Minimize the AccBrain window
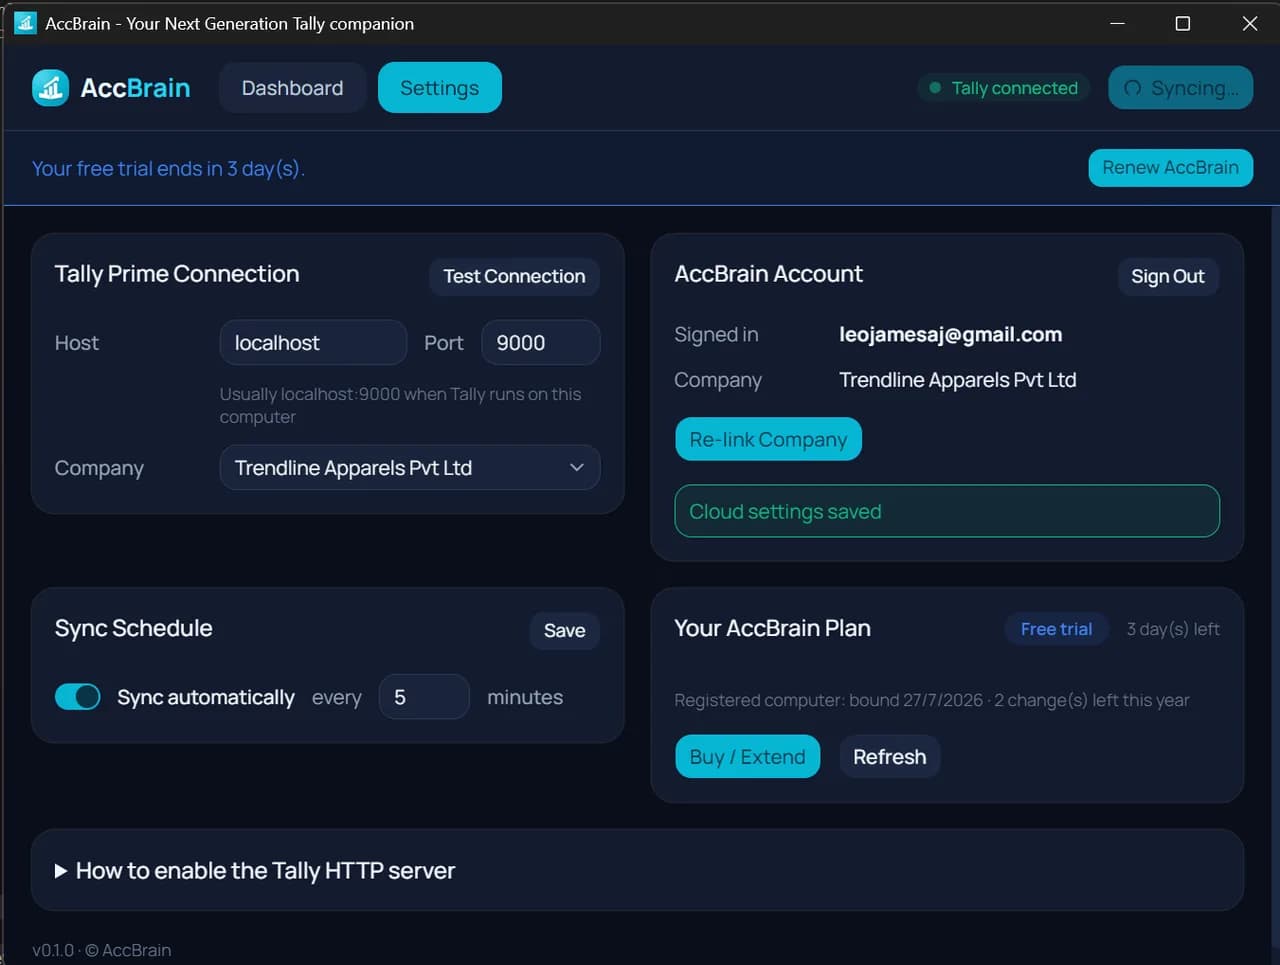This screenshot has height=965, width=1280. tap(1117, 23)
